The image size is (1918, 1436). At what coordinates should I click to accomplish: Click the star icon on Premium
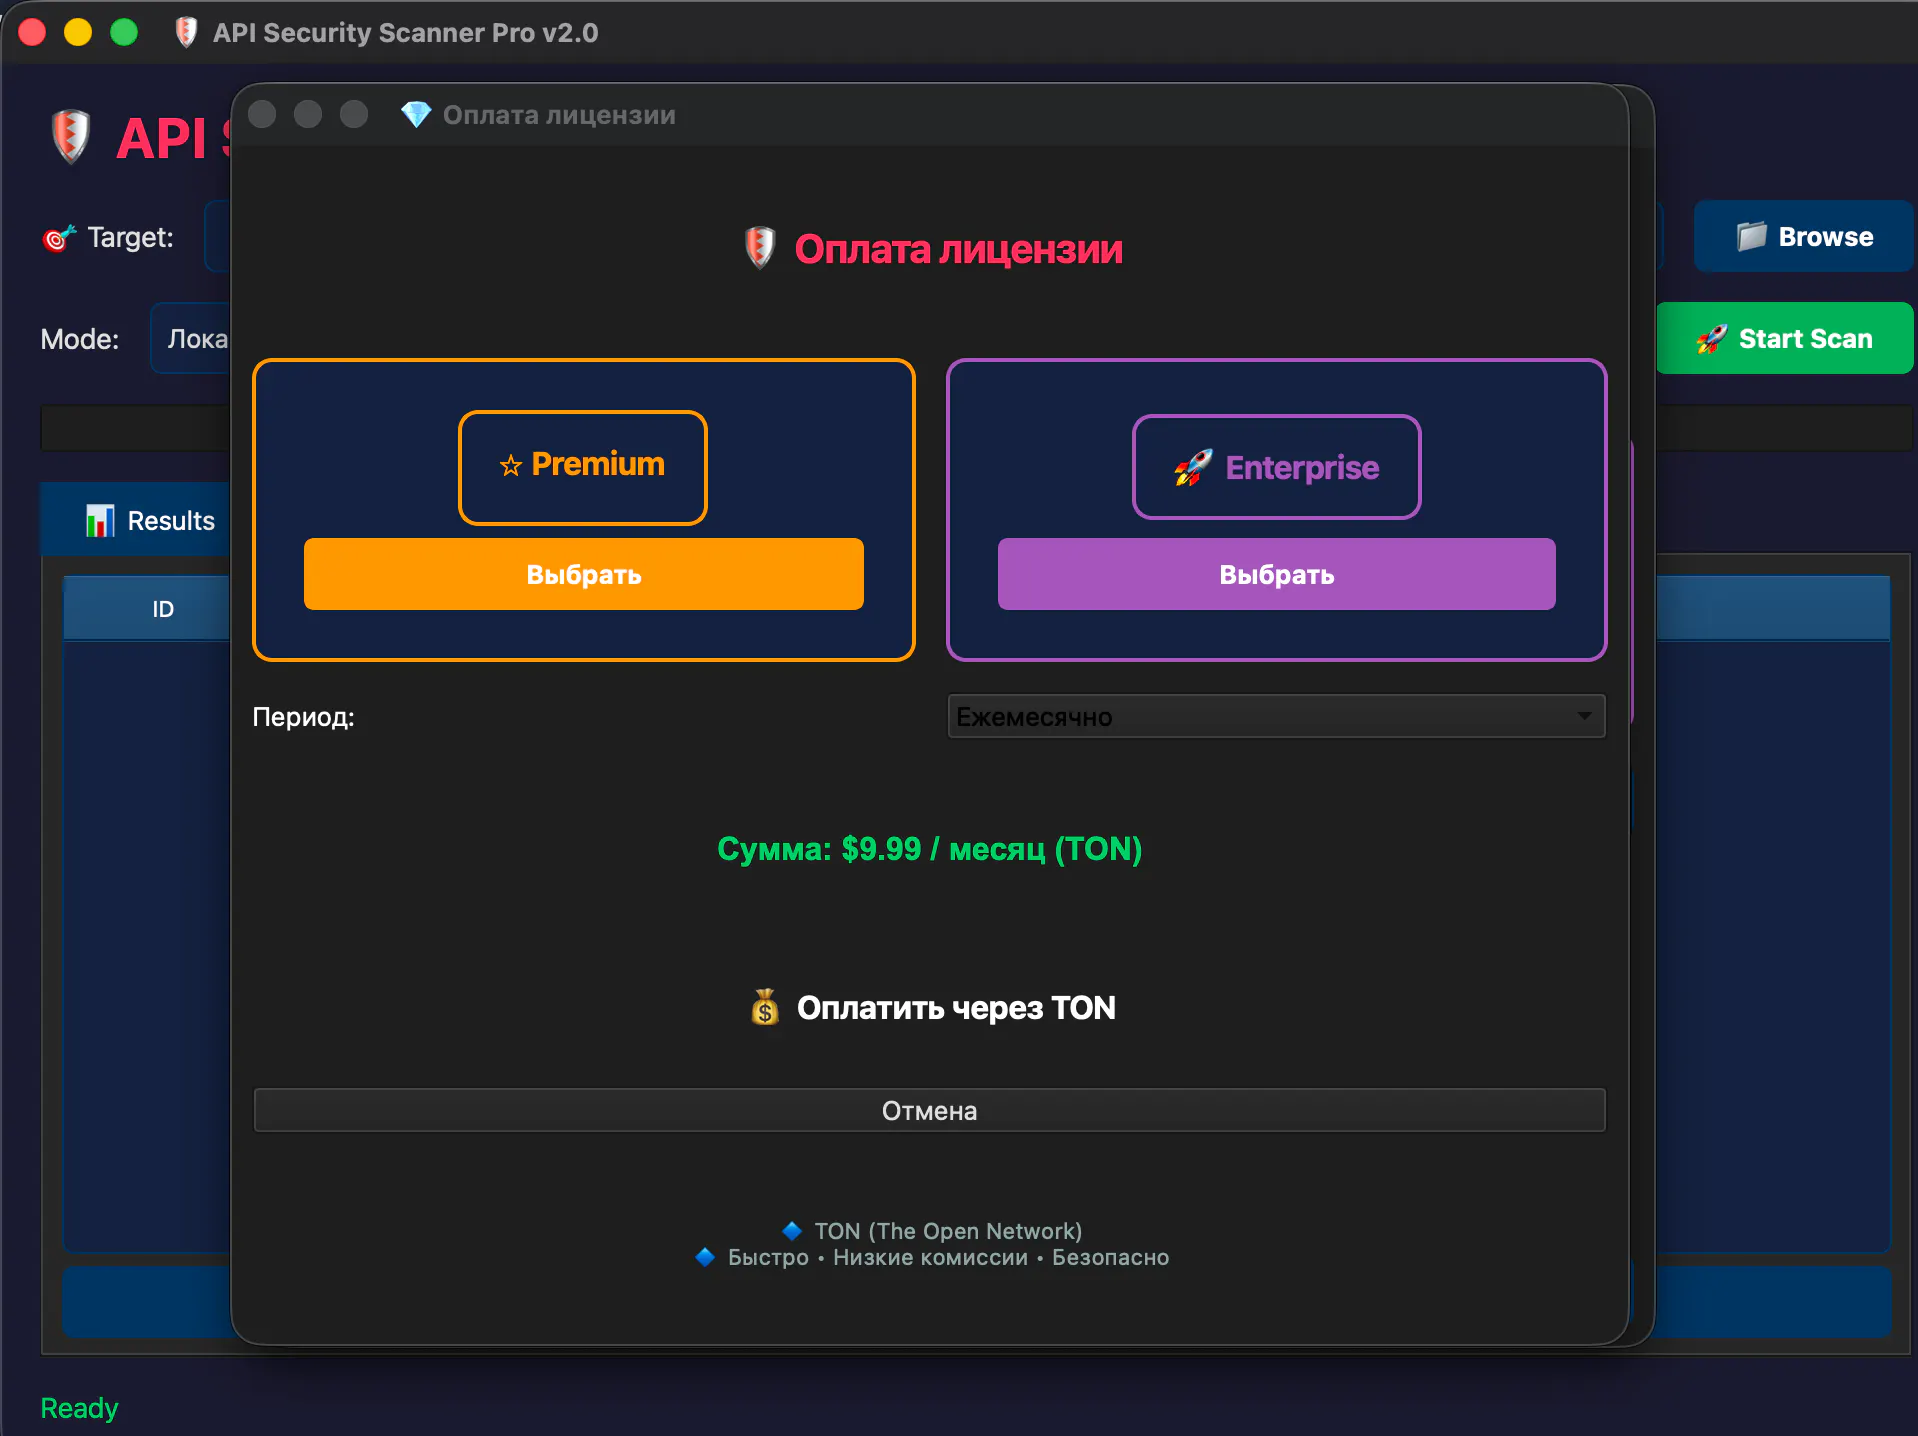point(511,465)
